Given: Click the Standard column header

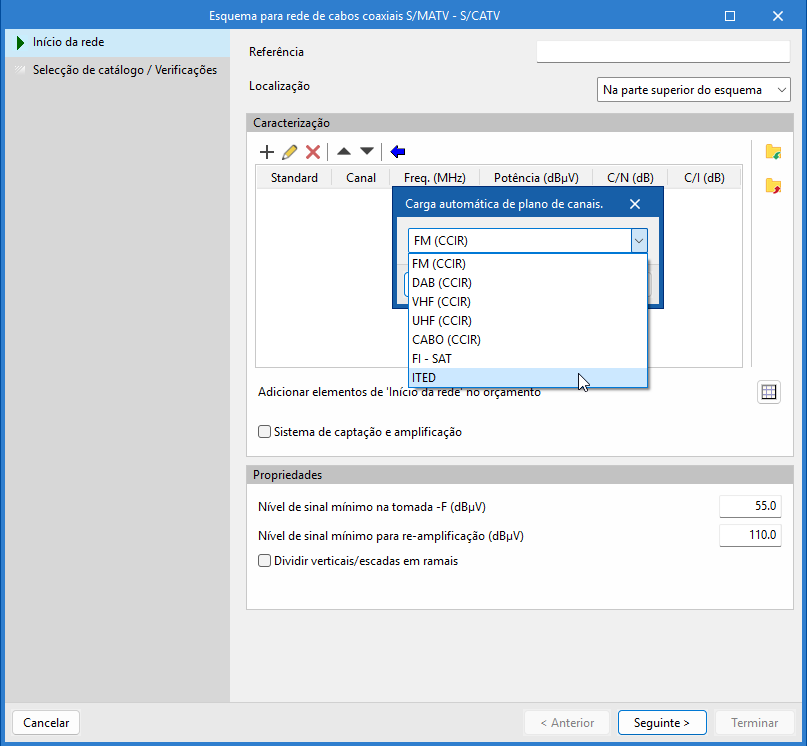Looking at the screenshot, I should pyautogui.click(x=294, y=178).
